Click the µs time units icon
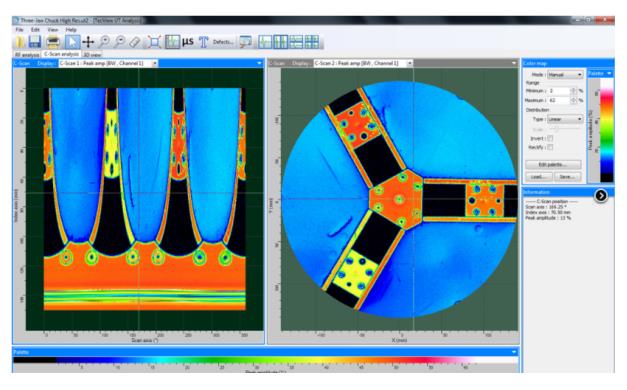 (x=188, y=41)
